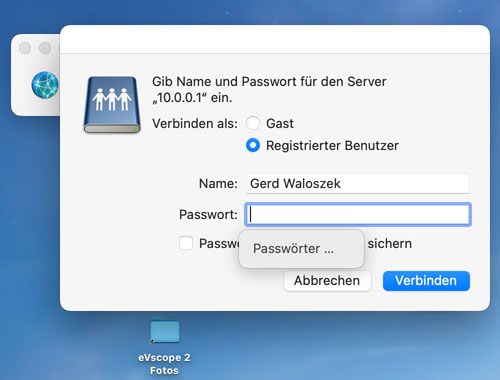Click the Verbinden button
The image size is (500, 380).
(x=426, y=281)
